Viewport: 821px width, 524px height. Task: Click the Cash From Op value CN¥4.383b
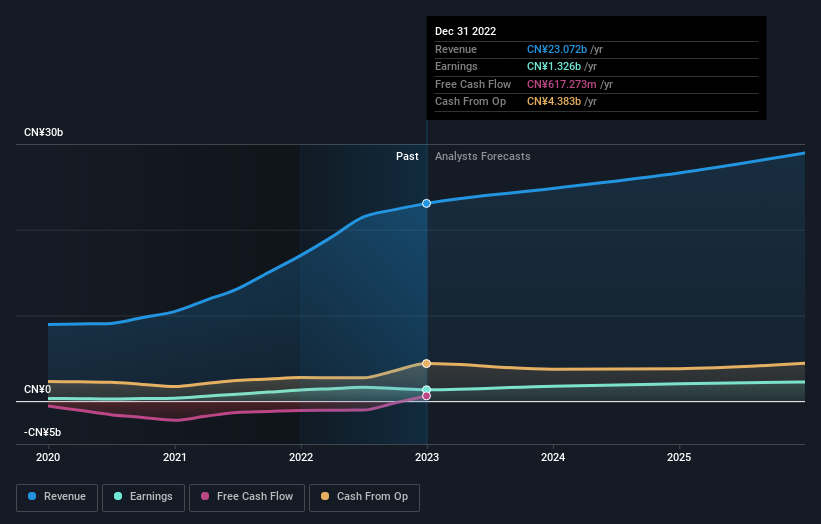point(554,102)
